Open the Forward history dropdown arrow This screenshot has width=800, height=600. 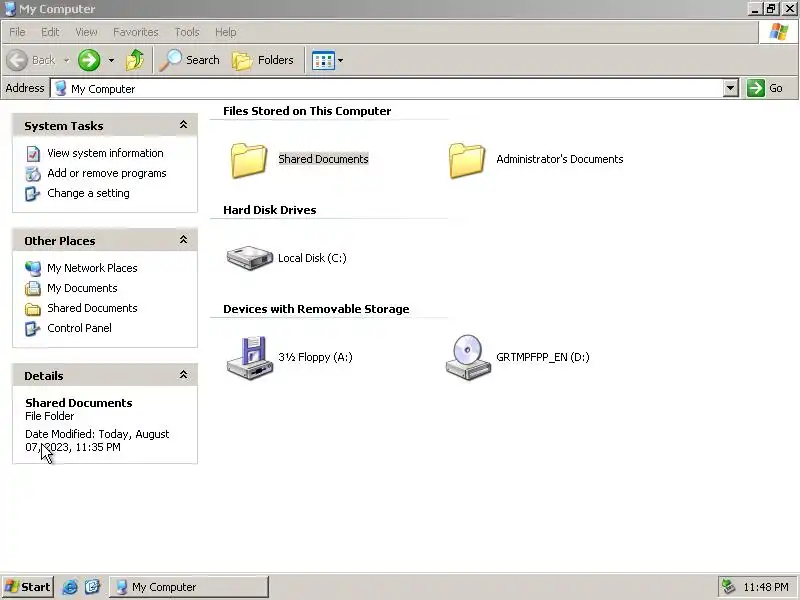(x=111, y=61)
